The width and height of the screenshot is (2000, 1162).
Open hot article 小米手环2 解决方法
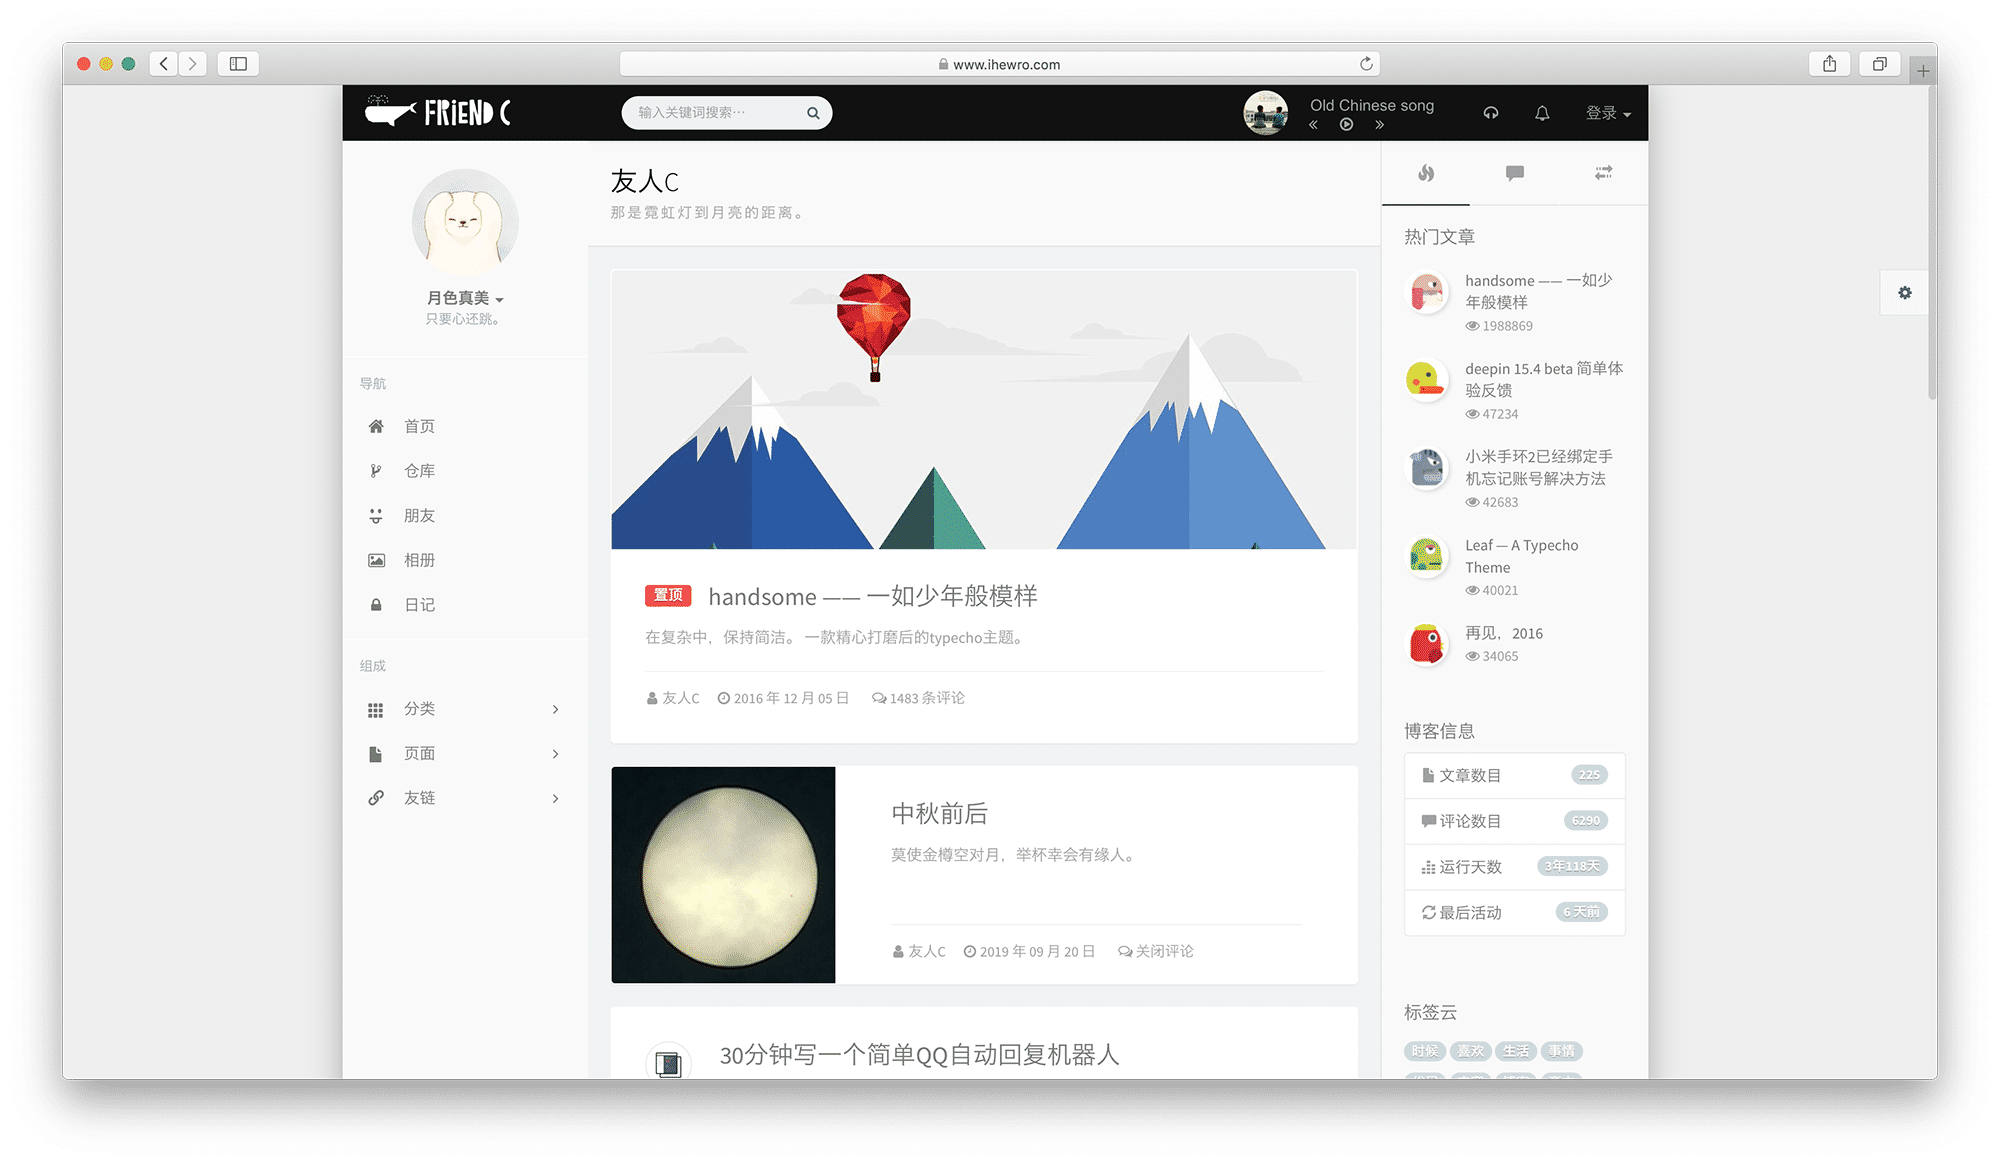1538,468
